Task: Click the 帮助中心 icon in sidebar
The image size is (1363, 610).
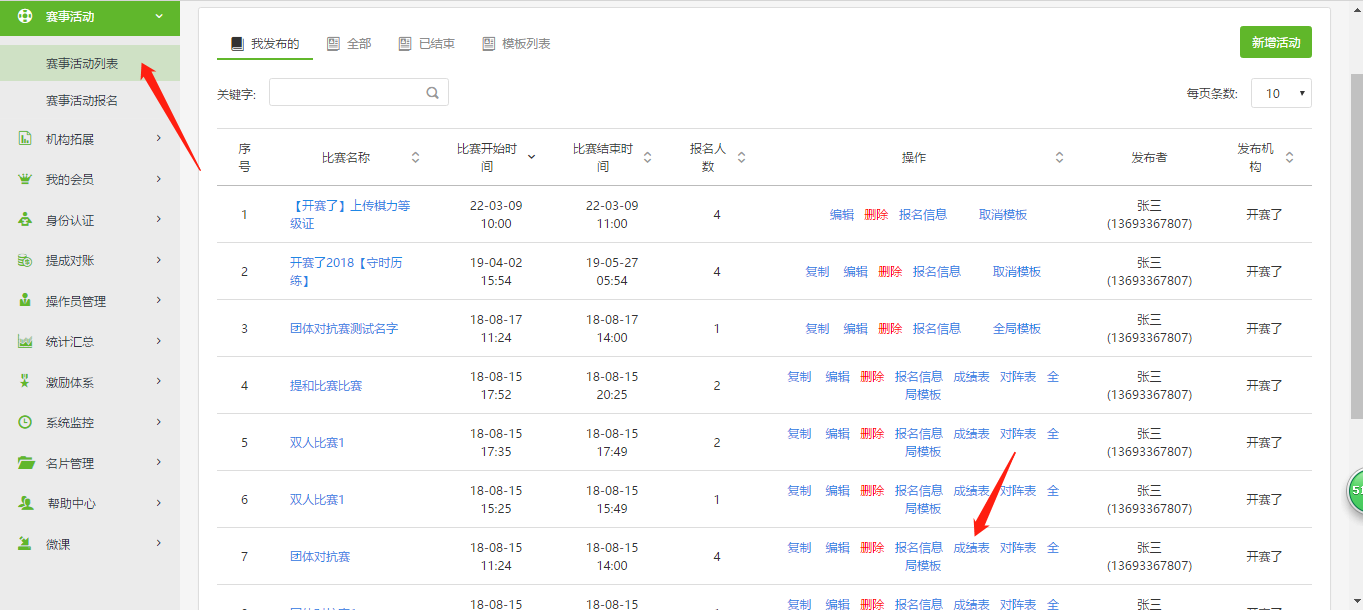Action: pos(26,503)
